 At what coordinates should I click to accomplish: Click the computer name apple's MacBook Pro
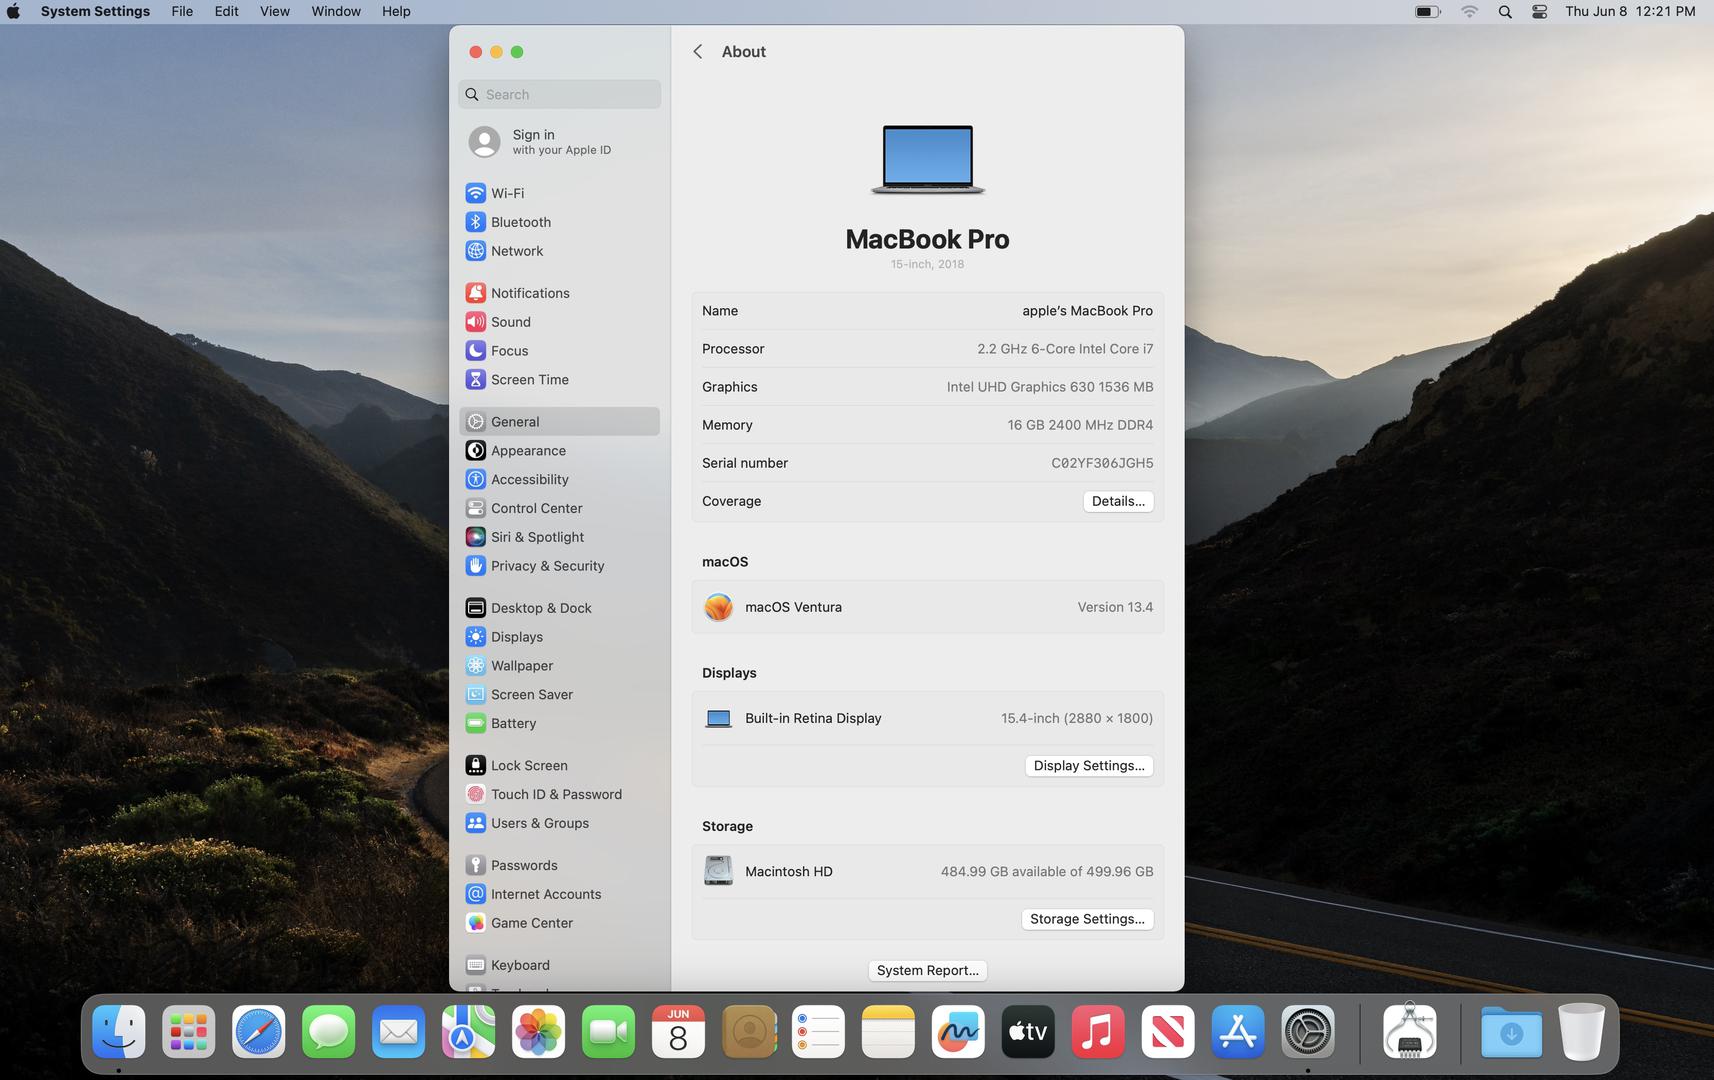tap(1087, 311)
